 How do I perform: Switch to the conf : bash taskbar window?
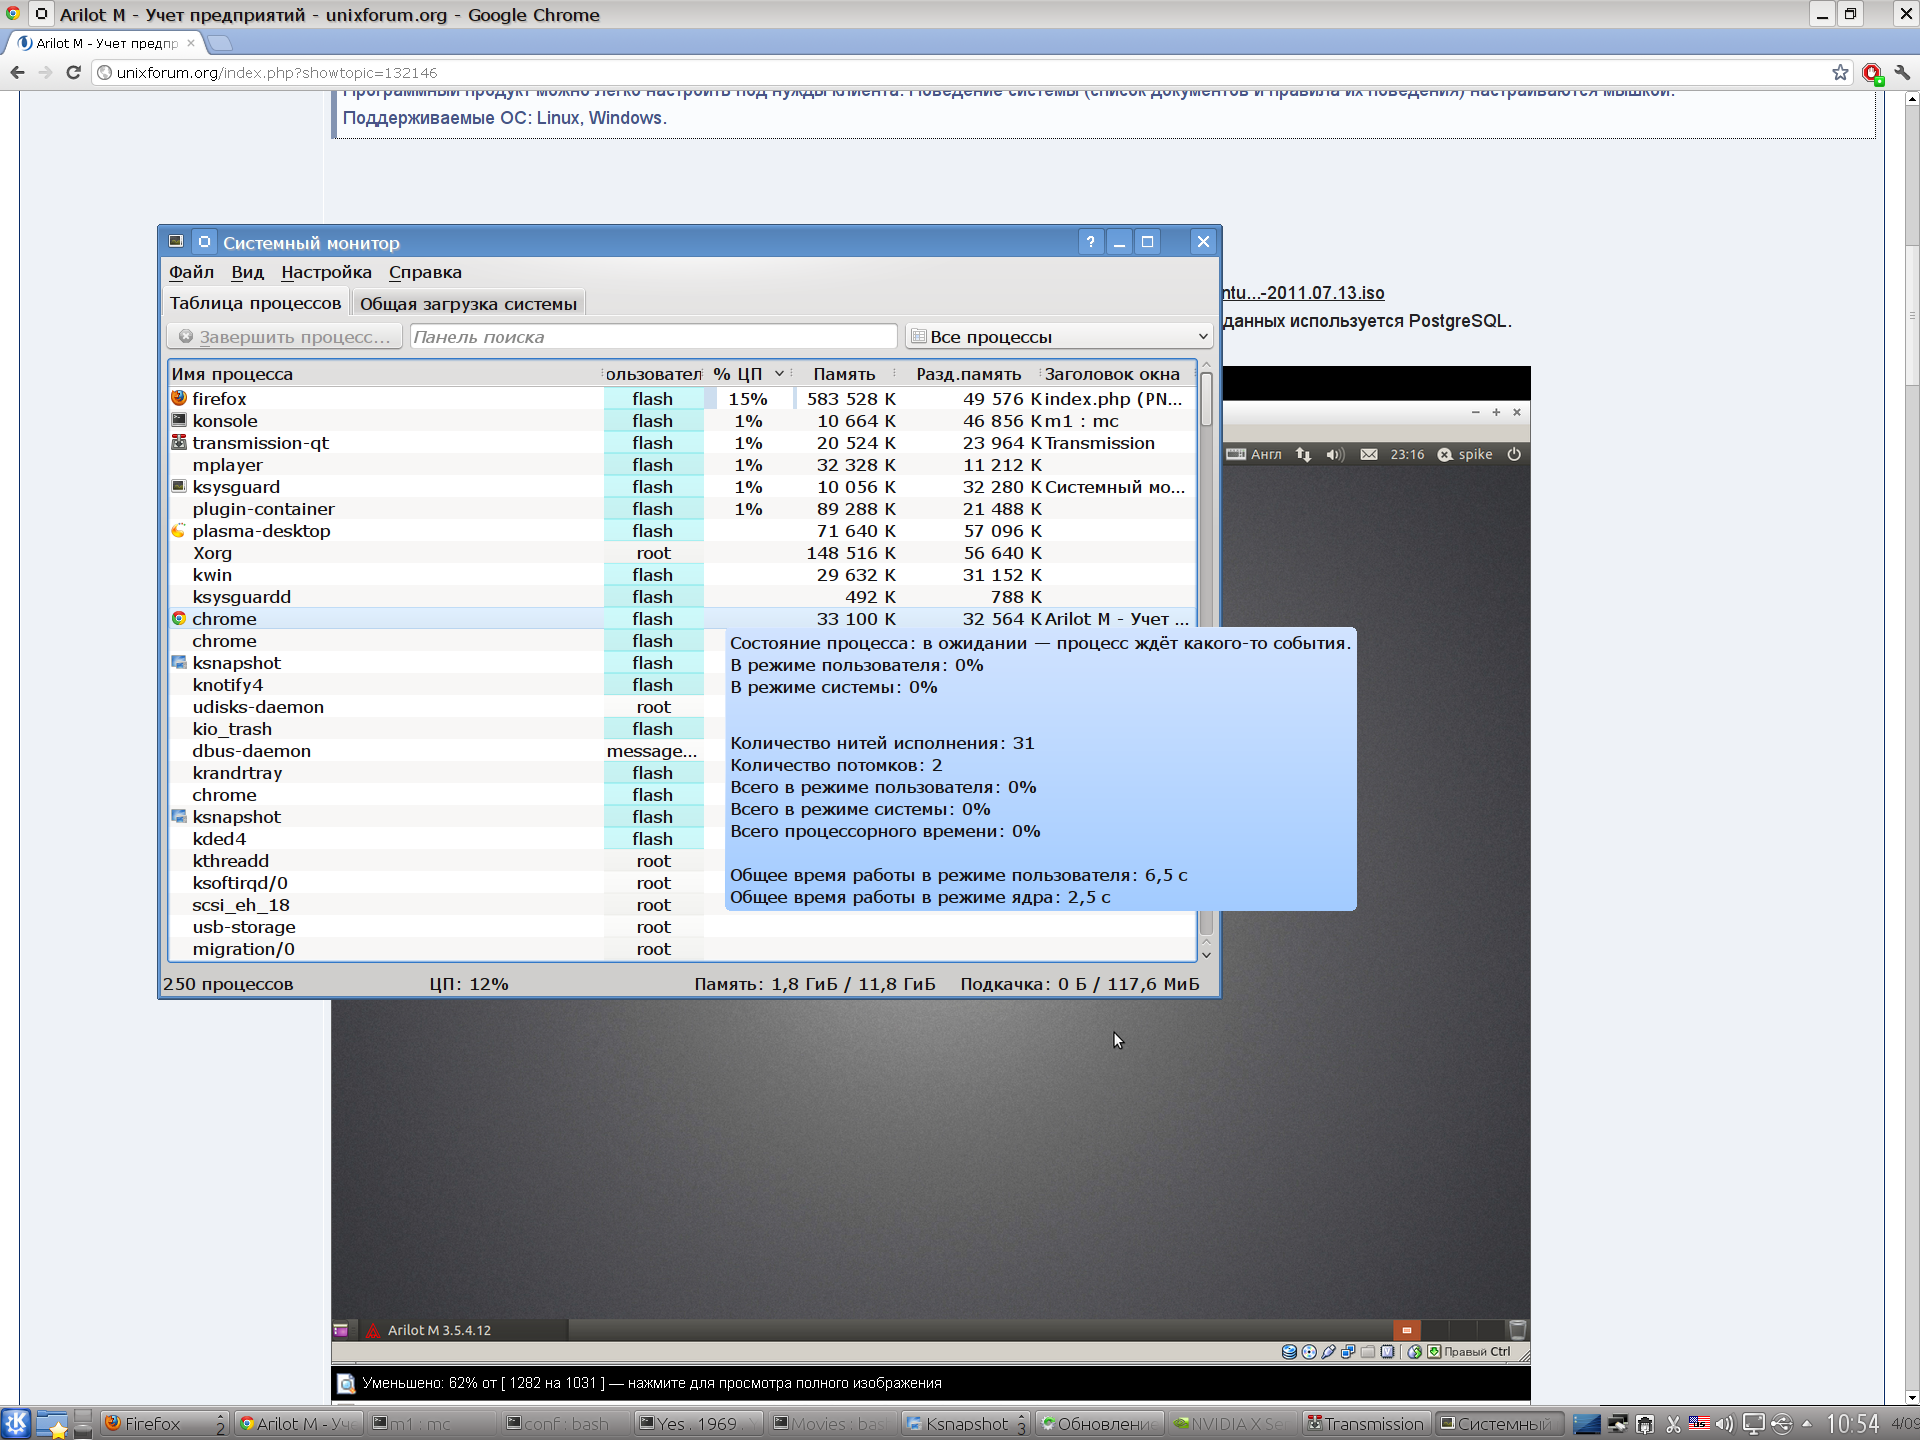pos(564,1423)
